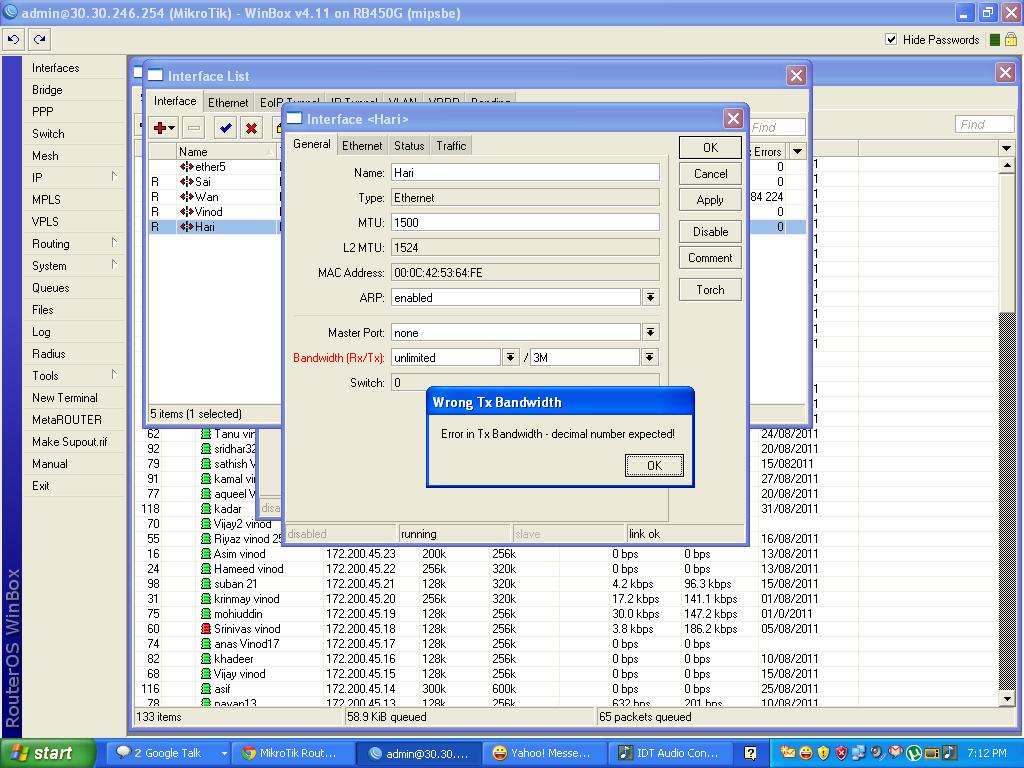1024x768 pixels.
Task: Expand the Routing submenu
Action: (x=114, y=242)
